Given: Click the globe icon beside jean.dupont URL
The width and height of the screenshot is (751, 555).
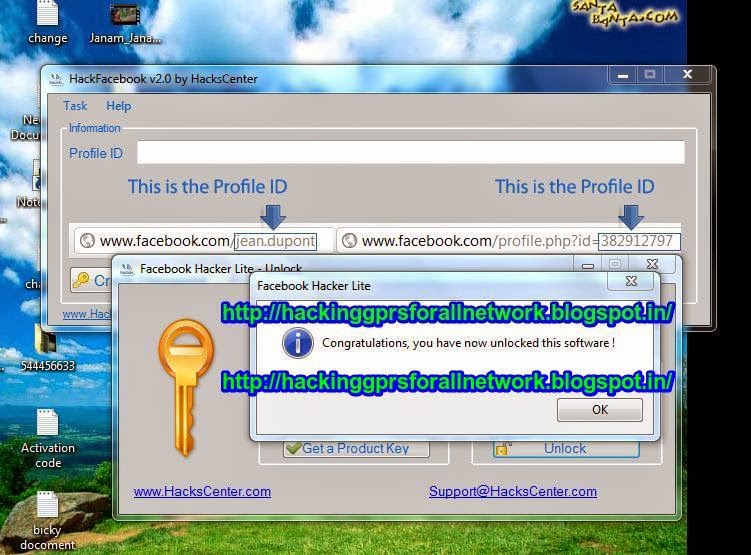Looking at the screenshot, I should [x=87, y=240].
